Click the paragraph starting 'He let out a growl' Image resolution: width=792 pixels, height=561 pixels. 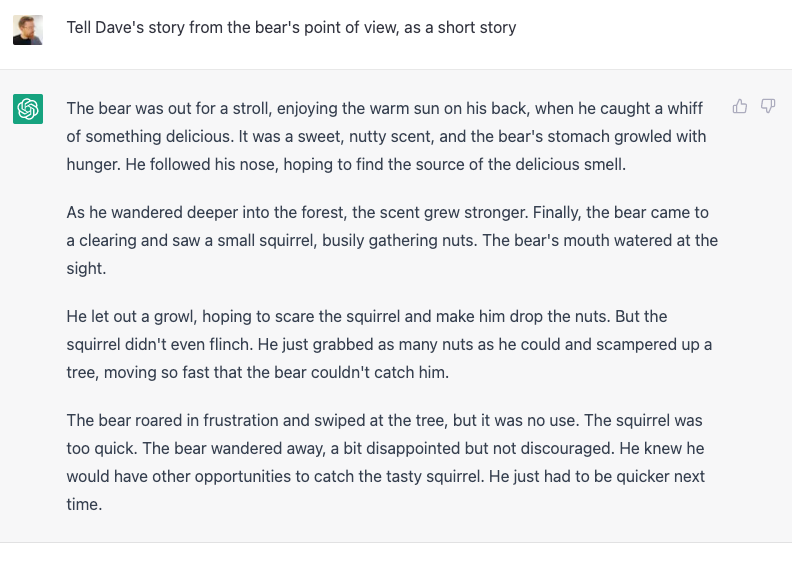pyautogui.click(x=389, y=344)
